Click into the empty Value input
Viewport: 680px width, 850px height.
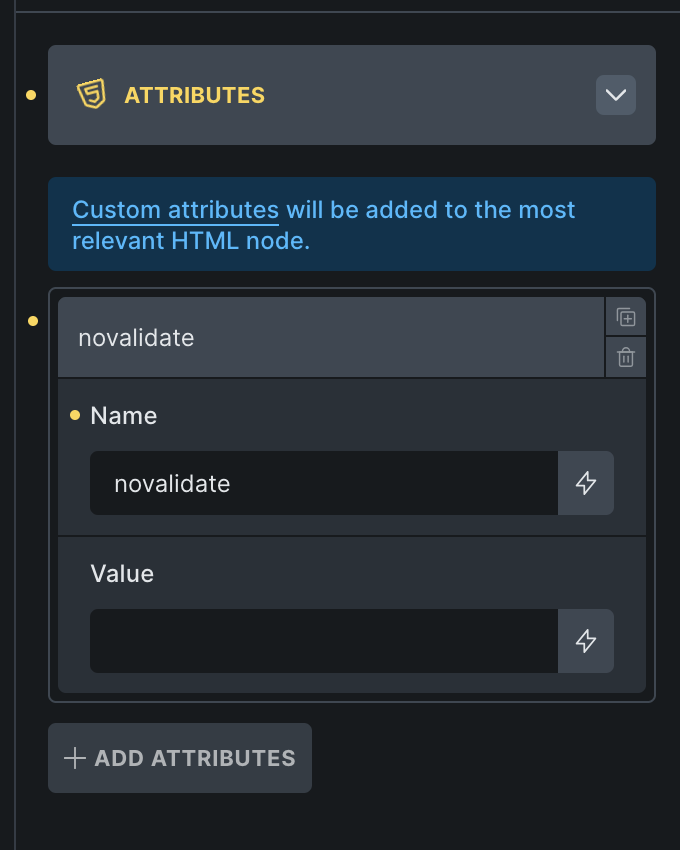pyautogui.click(x=323, y=641)
